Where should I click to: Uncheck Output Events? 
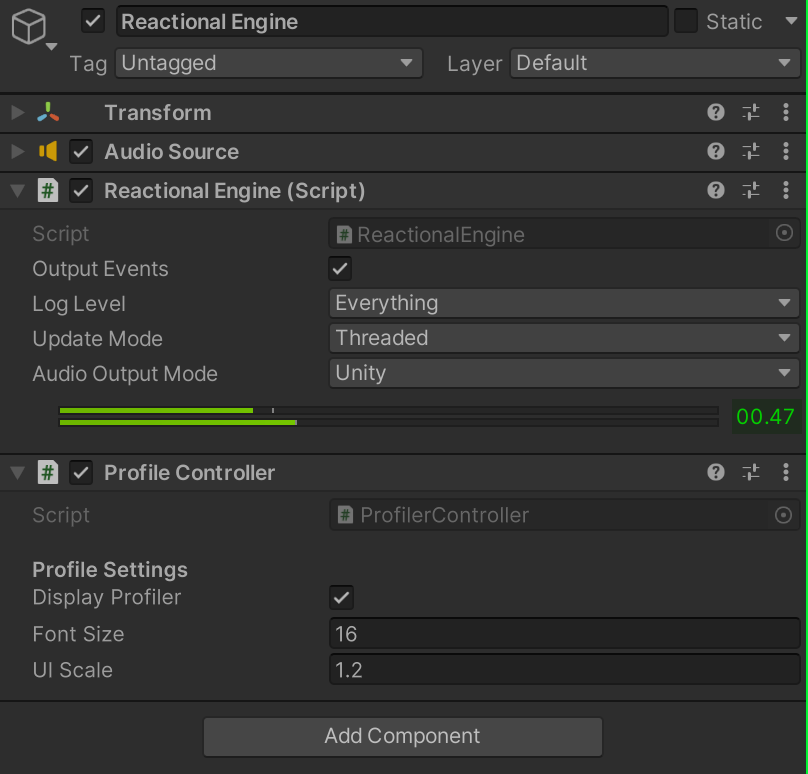340,268
